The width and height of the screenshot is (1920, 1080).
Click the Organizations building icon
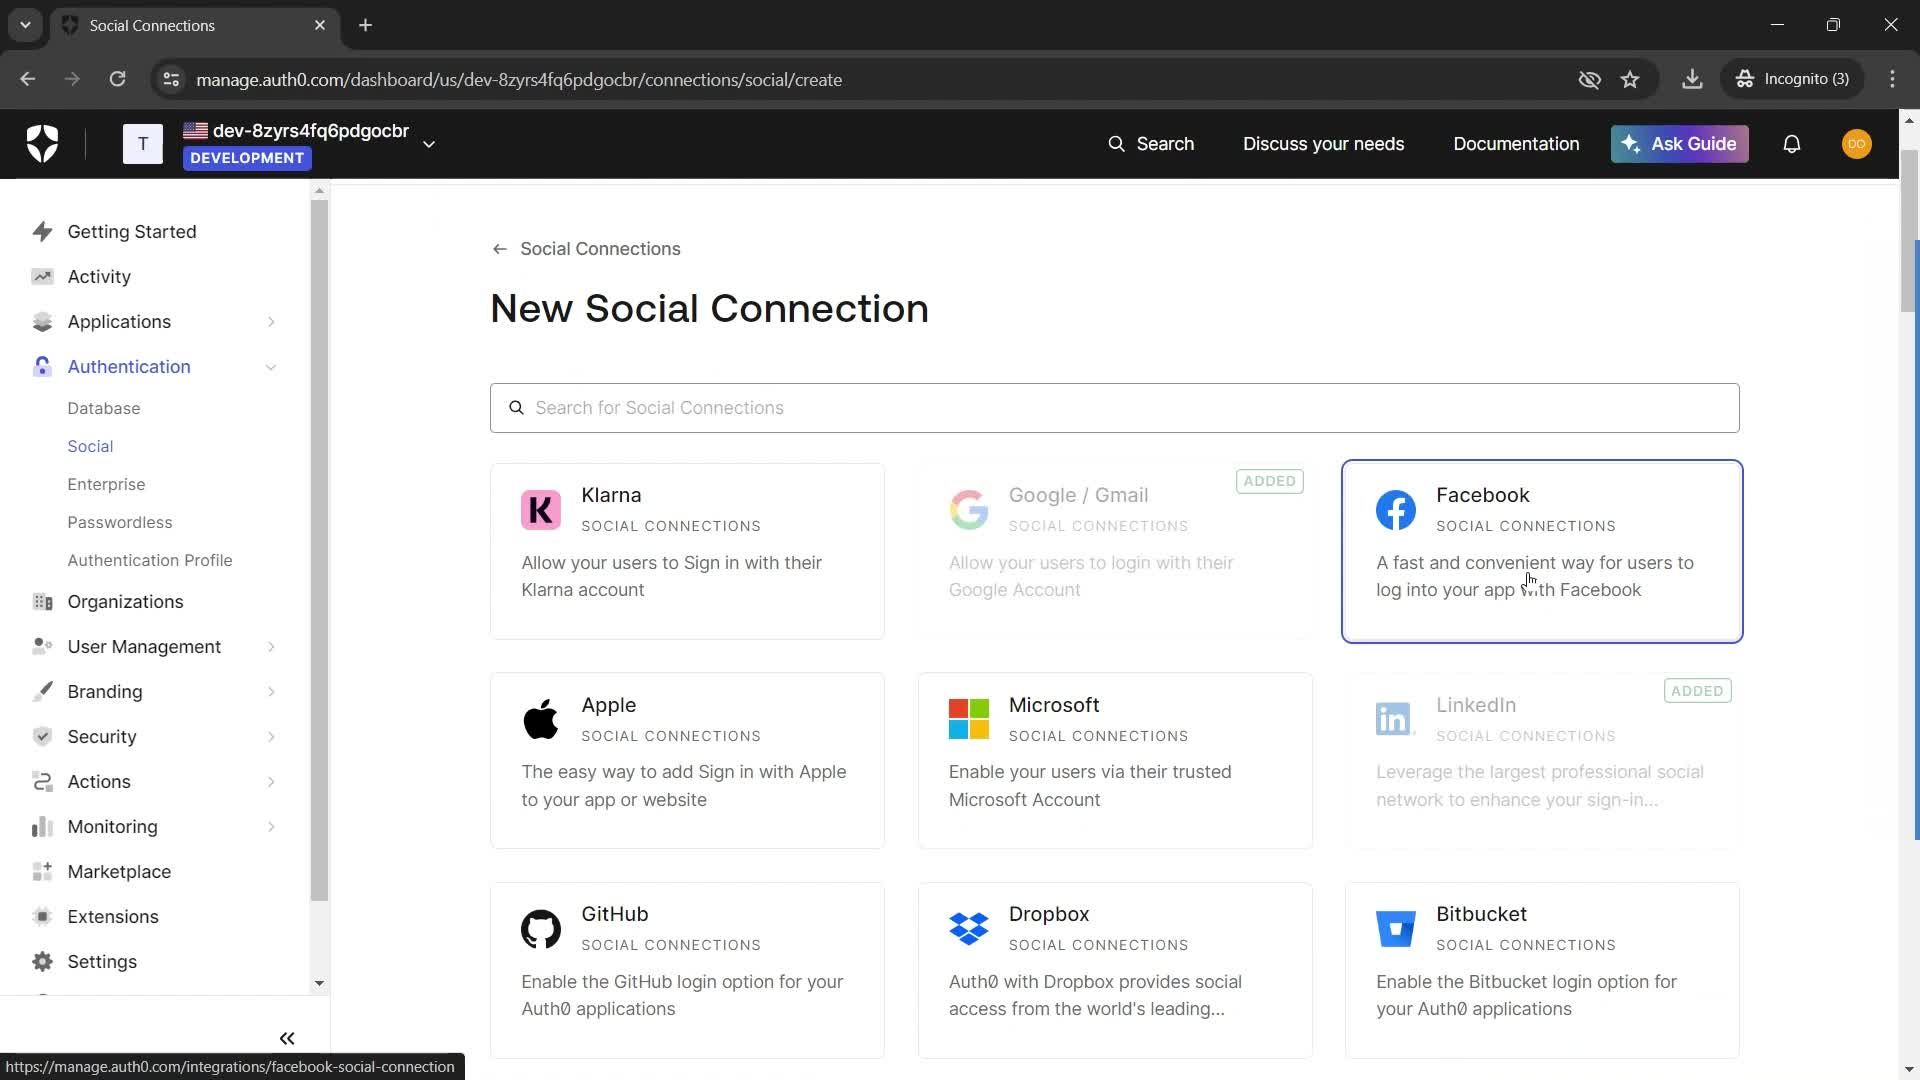pos(42,602)
